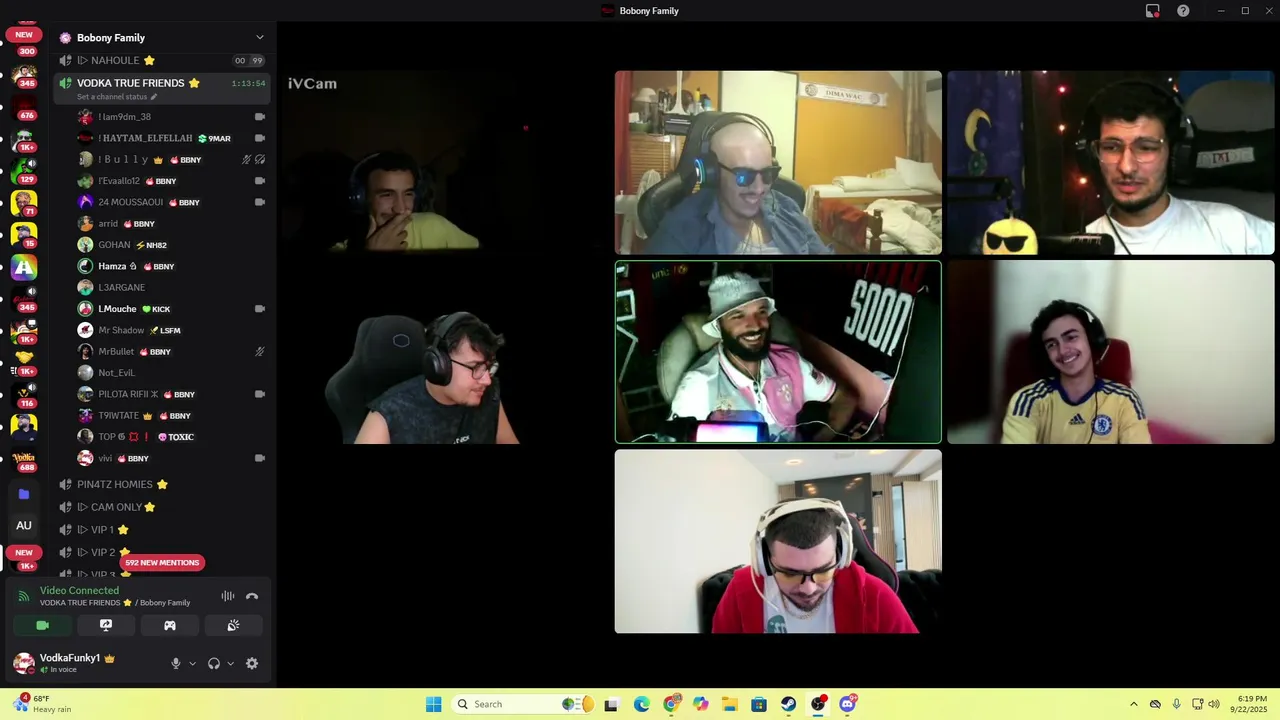Screen dimensions: 1280x720
Task: Start an activity with the gamepad button
Action: (x=170, y=625)
